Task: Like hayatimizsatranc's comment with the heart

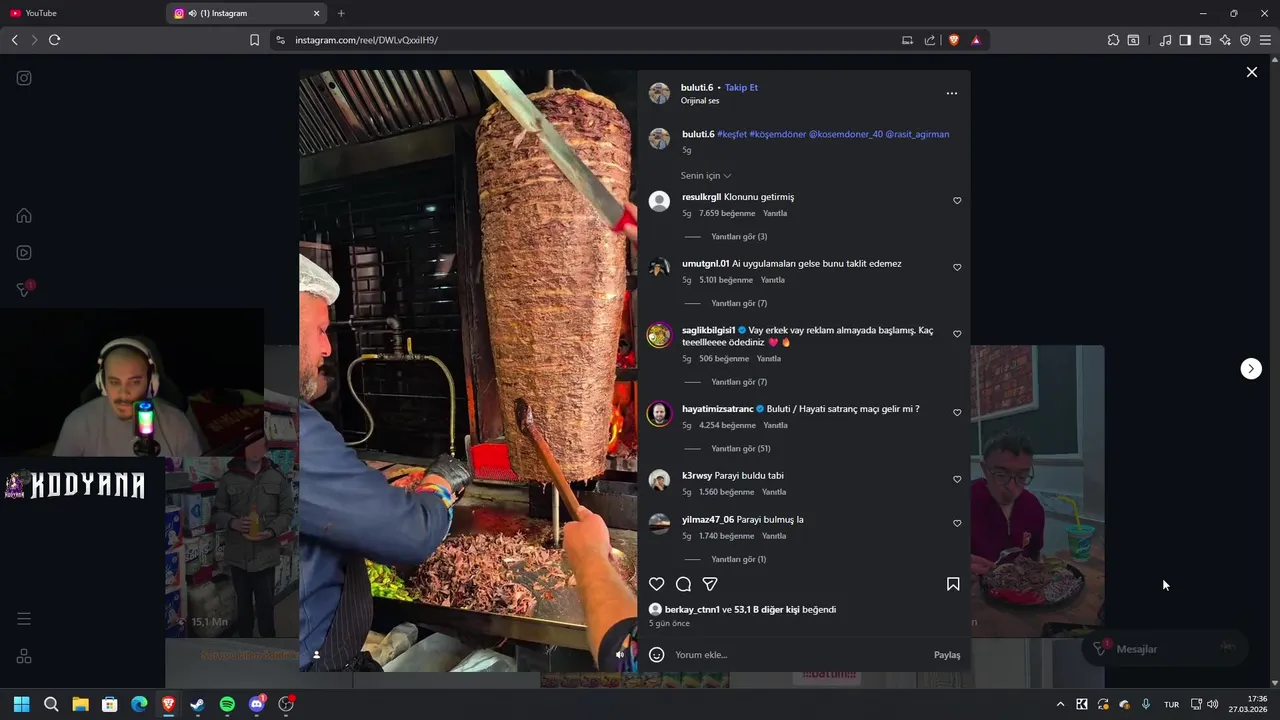Action: 957,413
